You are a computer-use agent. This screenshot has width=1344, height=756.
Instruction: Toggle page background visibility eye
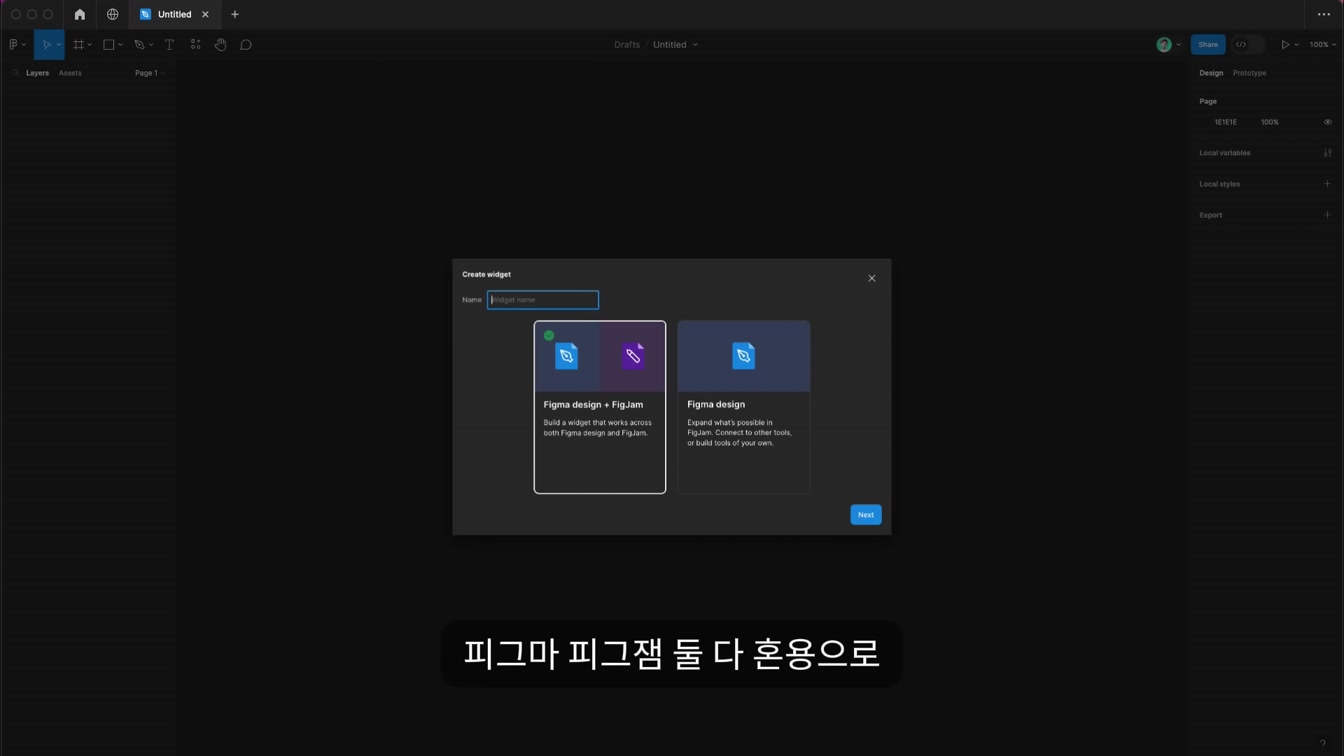coord(1328,122)
